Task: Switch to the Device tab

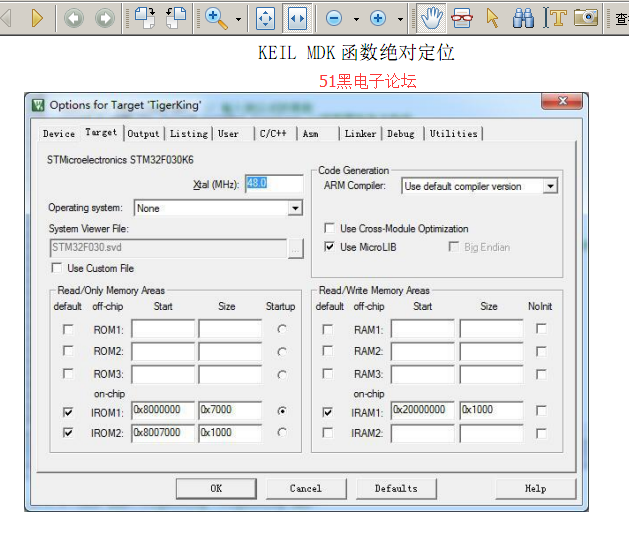Action: pyautogui.click(x=59, y=134)
